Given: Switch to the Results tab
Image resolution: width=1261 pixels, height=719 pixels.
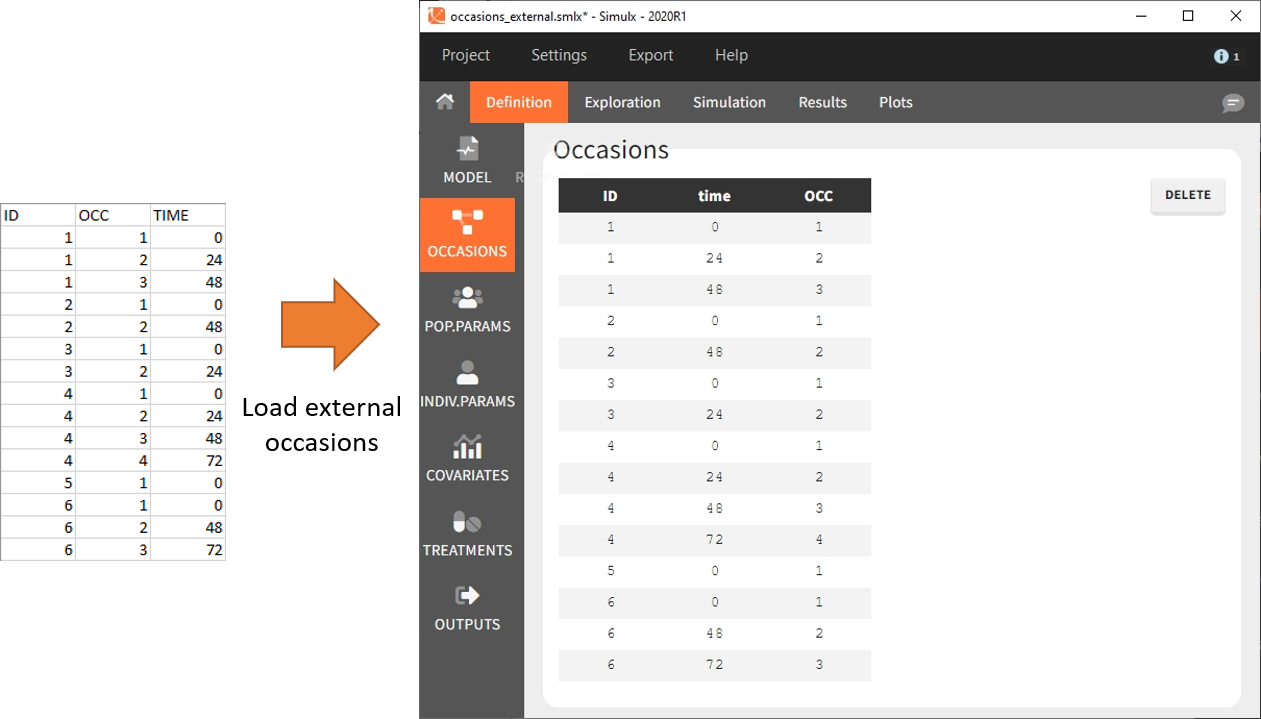Looking at the screenshot, I should pyautogui.click(x=822, y=102).
